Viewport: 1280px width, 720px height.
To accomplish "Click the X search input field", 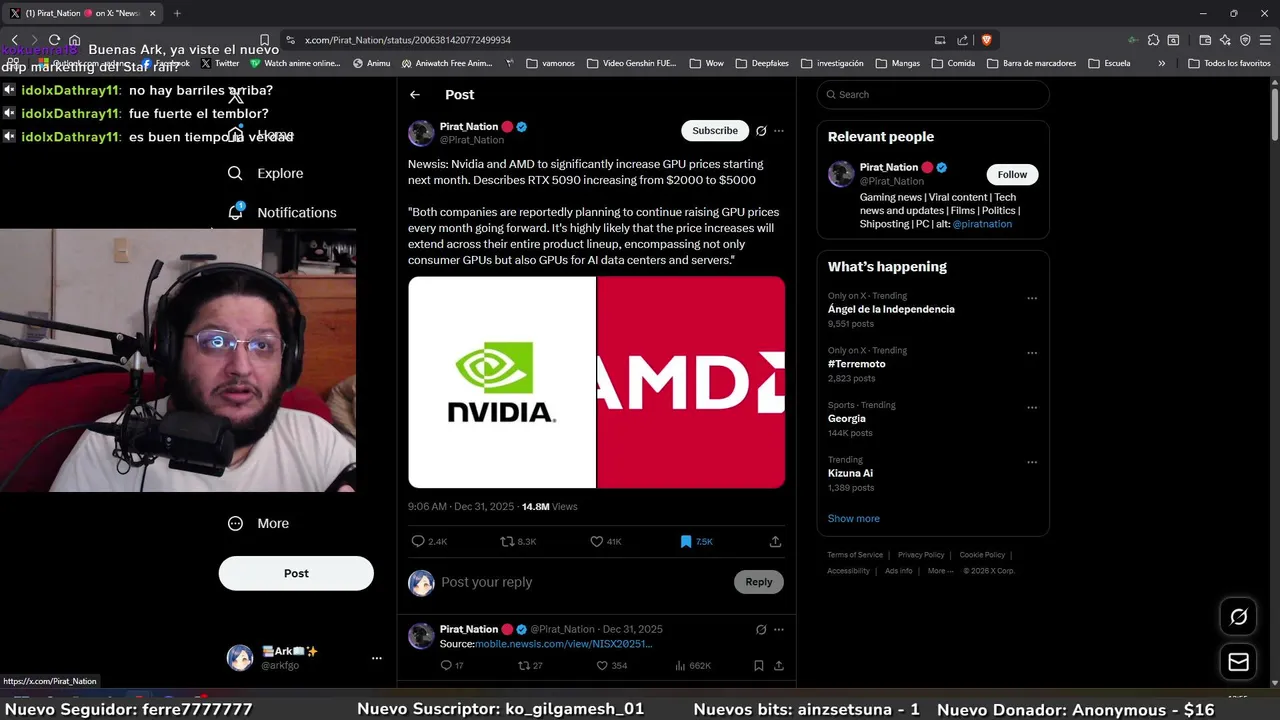I will click(933, 94).
